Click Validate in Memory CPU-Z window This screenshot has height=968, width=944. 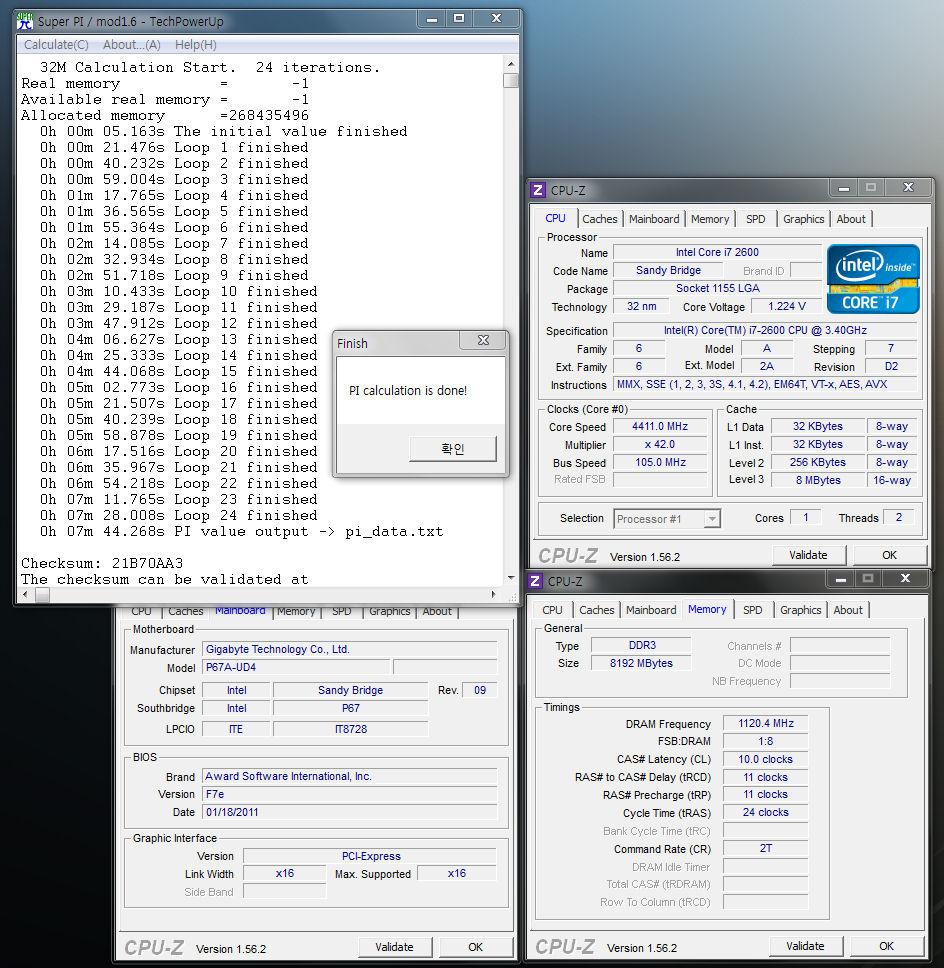click(x=805, y=946)
